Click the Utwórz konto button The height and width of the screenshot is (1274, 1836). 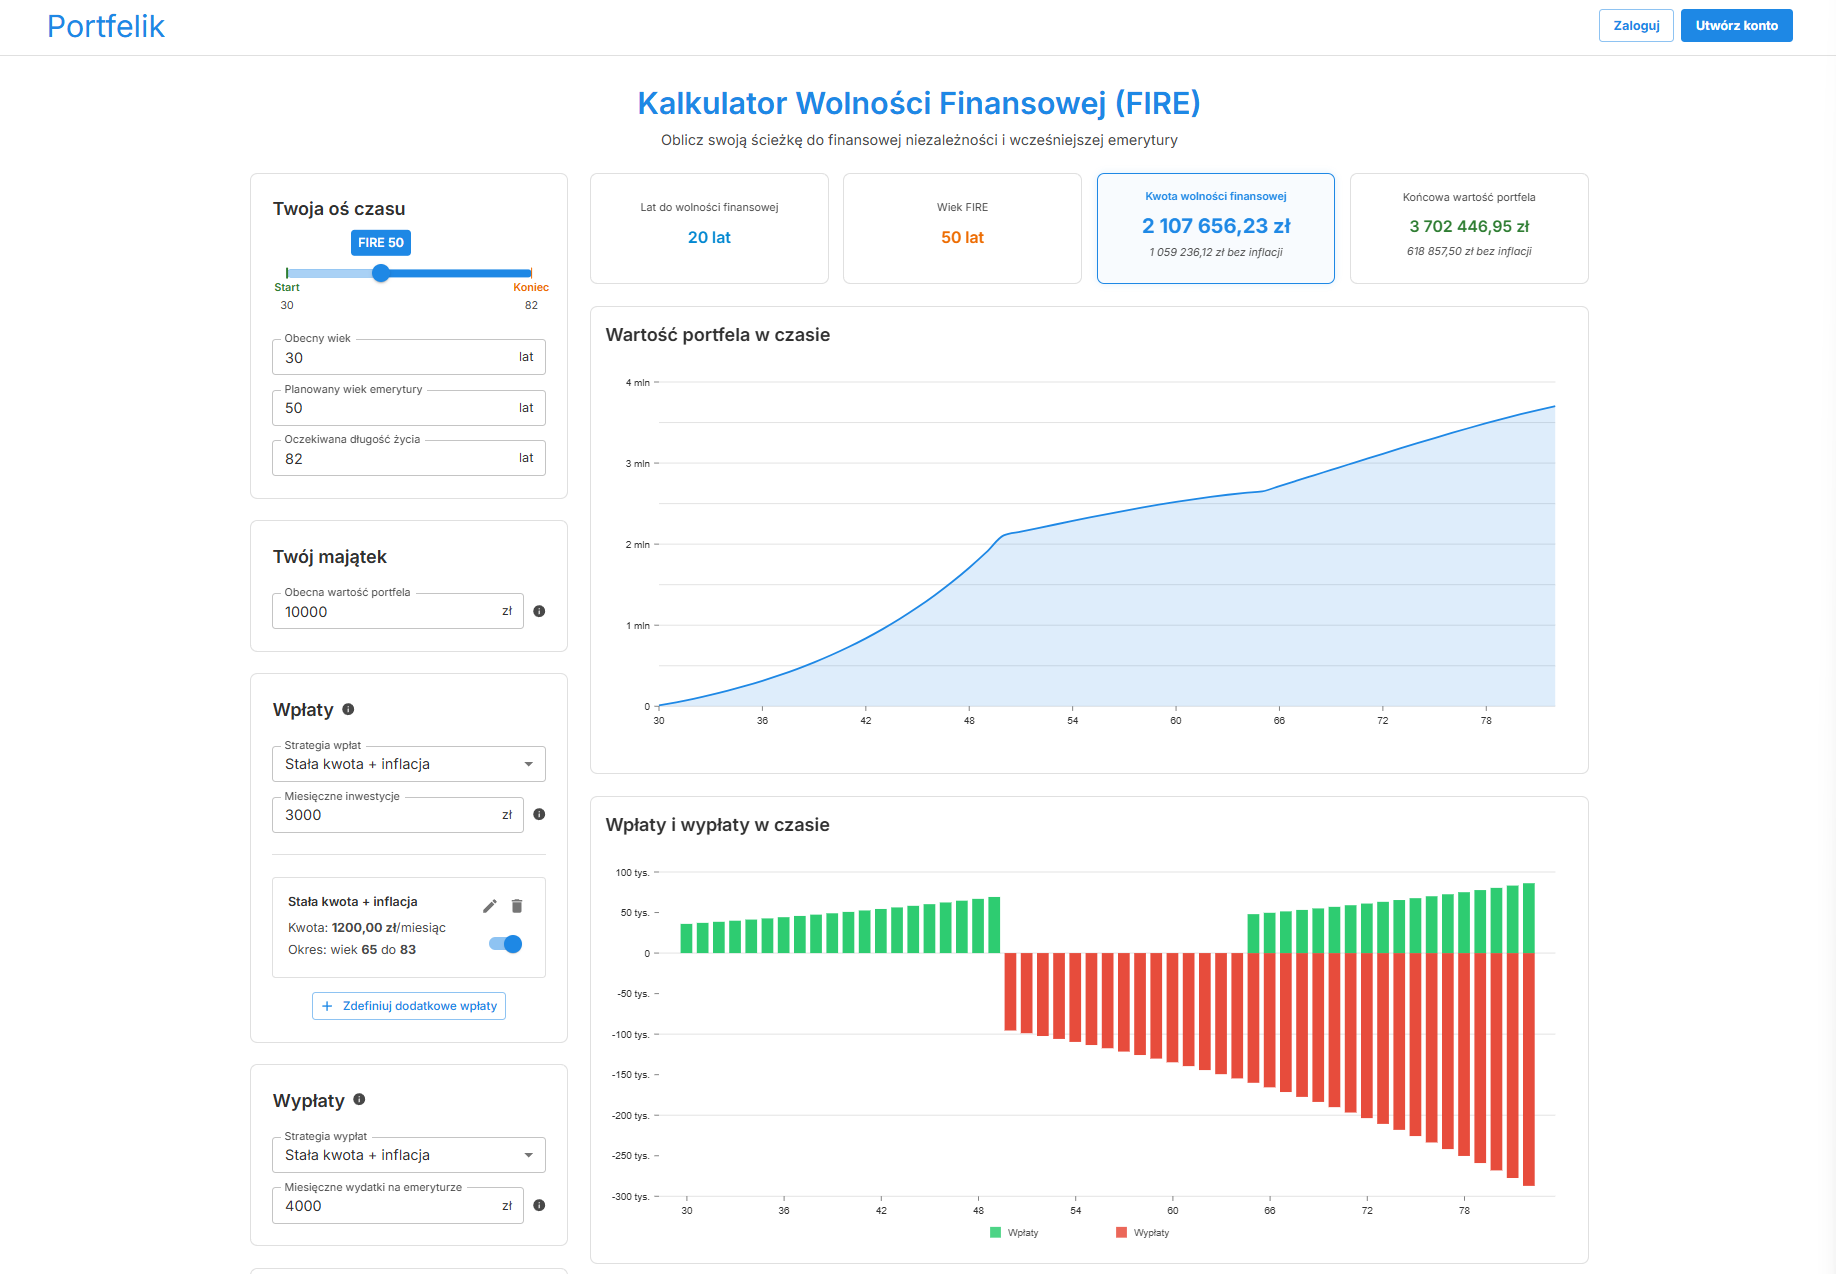click(1736, 26)
